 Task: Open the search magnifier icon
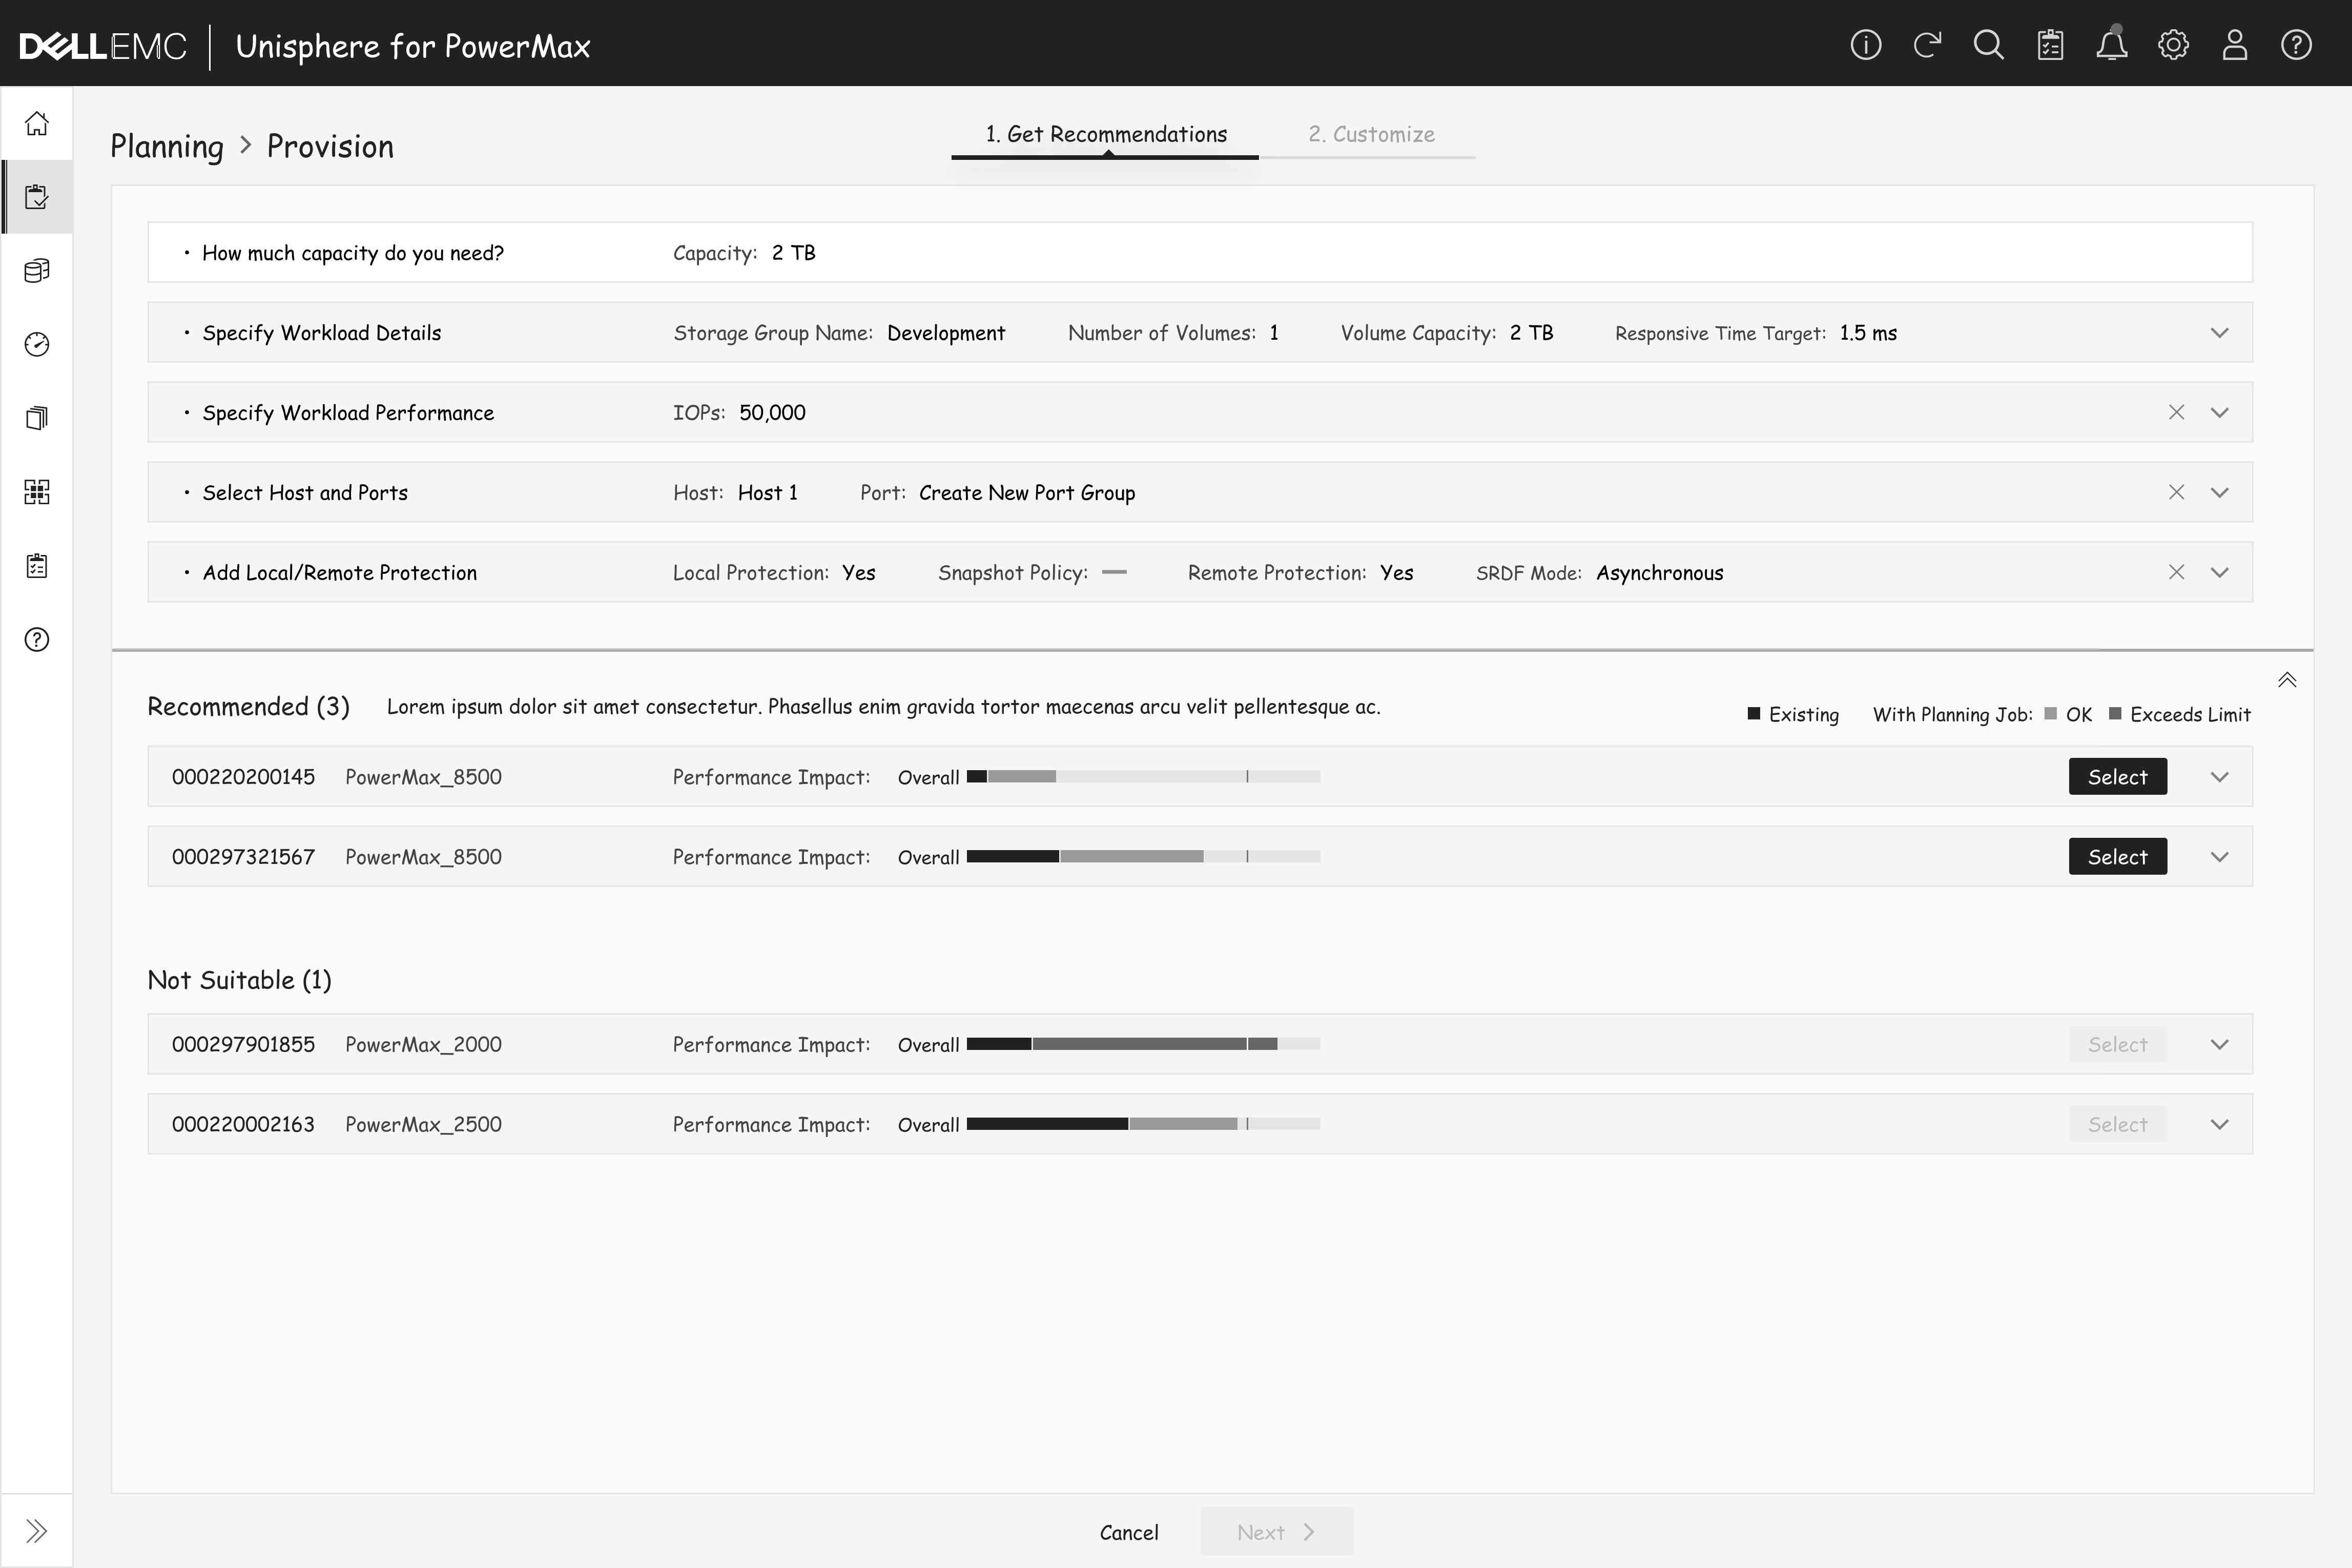pyautogui.click(x=1988, y=45)
